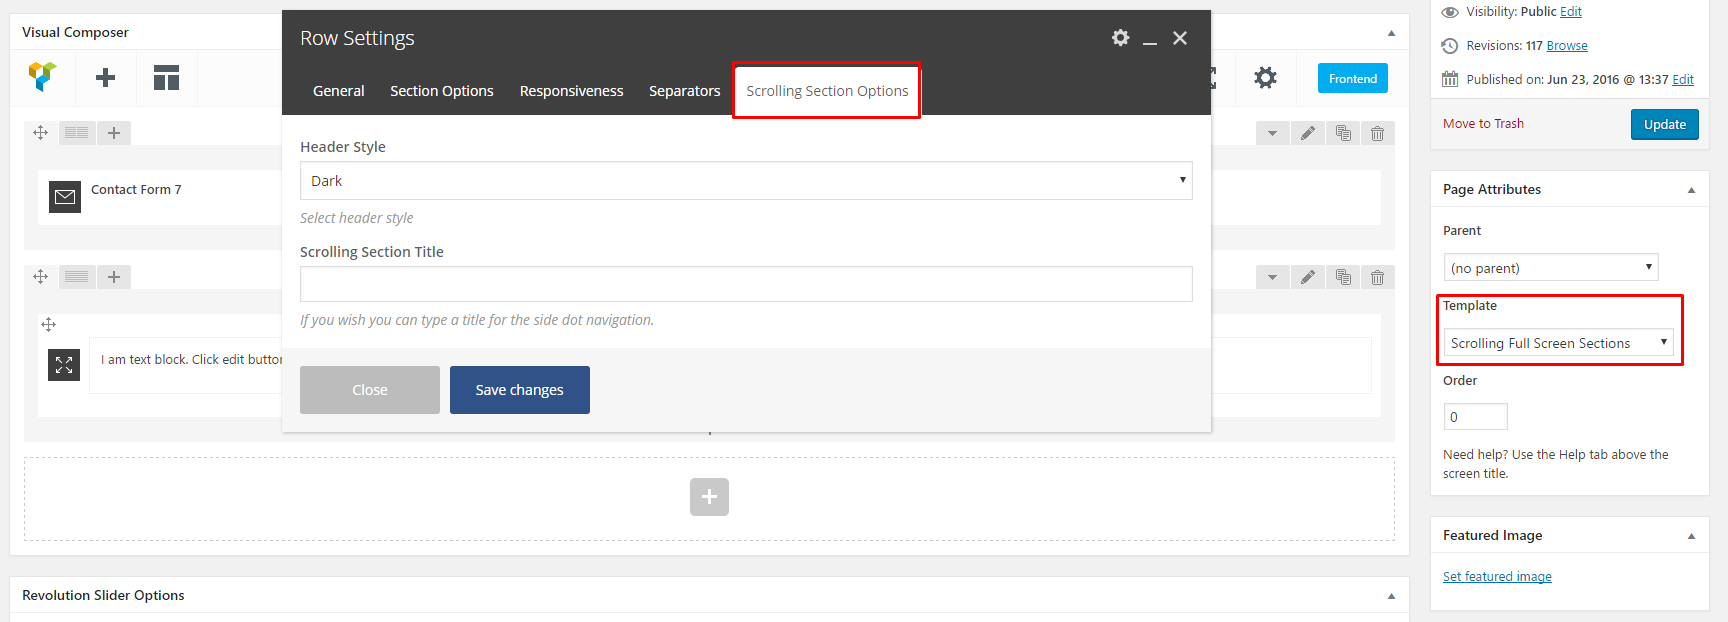
Task: Add new row with large plus button
Action: click(x=709, y=497)
